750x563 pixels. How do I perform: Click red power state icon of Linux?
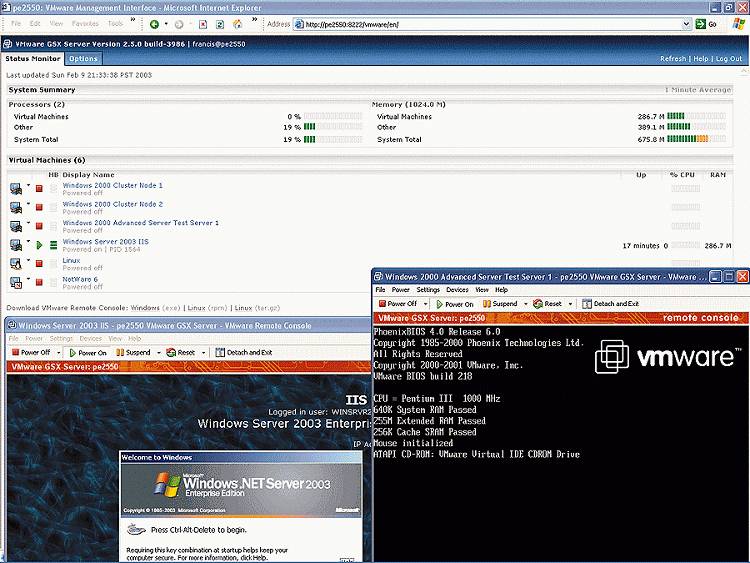coord(39,264)
